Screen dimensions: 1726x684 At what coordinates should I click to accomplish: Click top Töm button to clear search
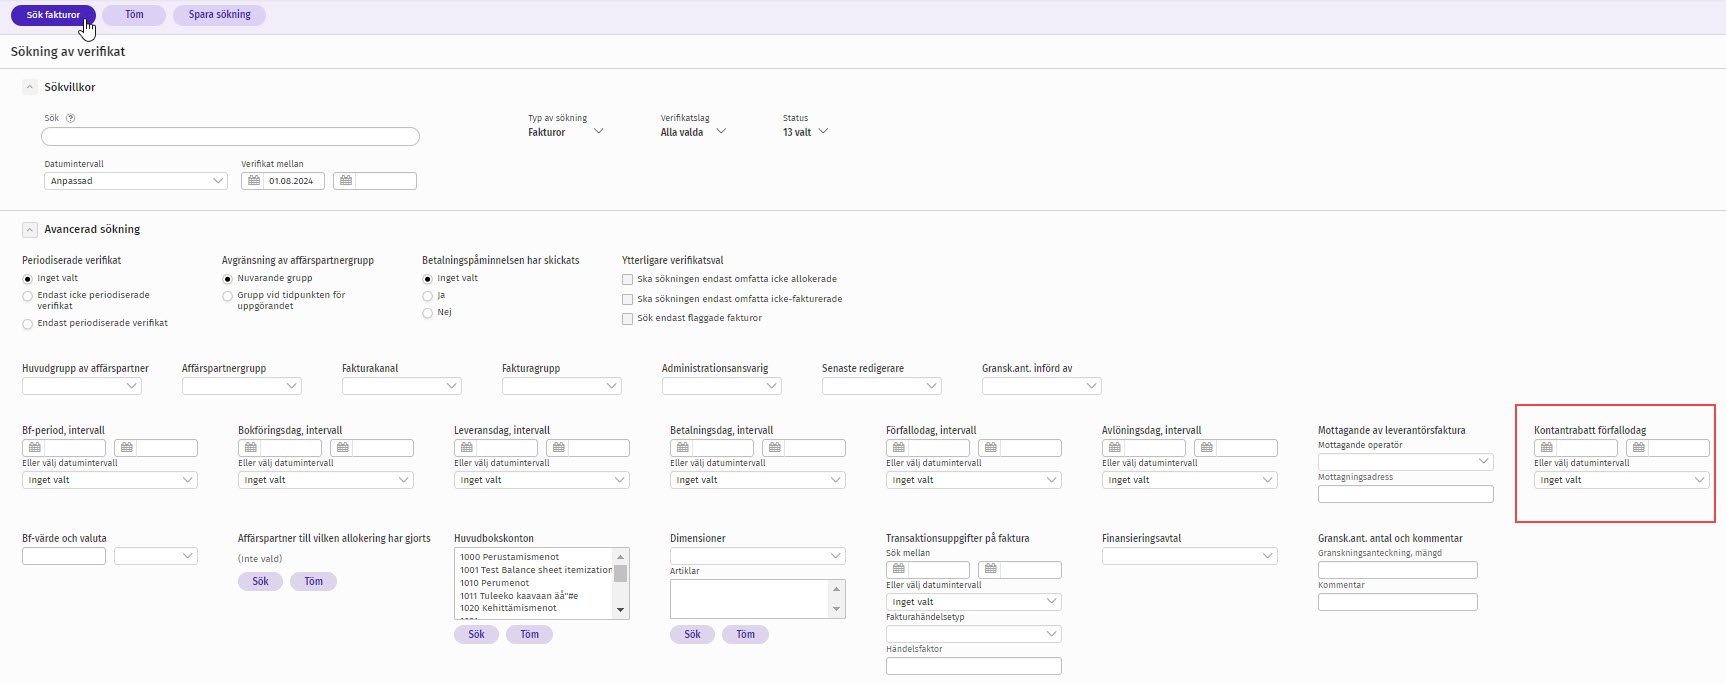click(134, 15)
